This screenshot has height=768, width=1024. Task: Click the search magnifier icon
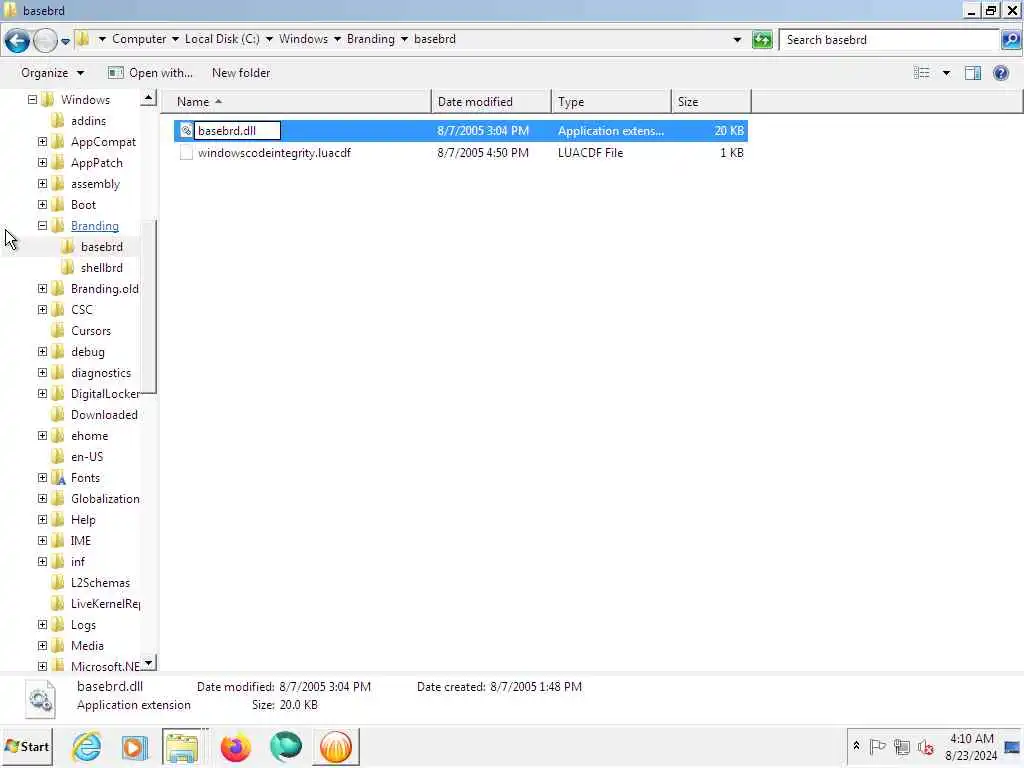(x=1010, y=40)
